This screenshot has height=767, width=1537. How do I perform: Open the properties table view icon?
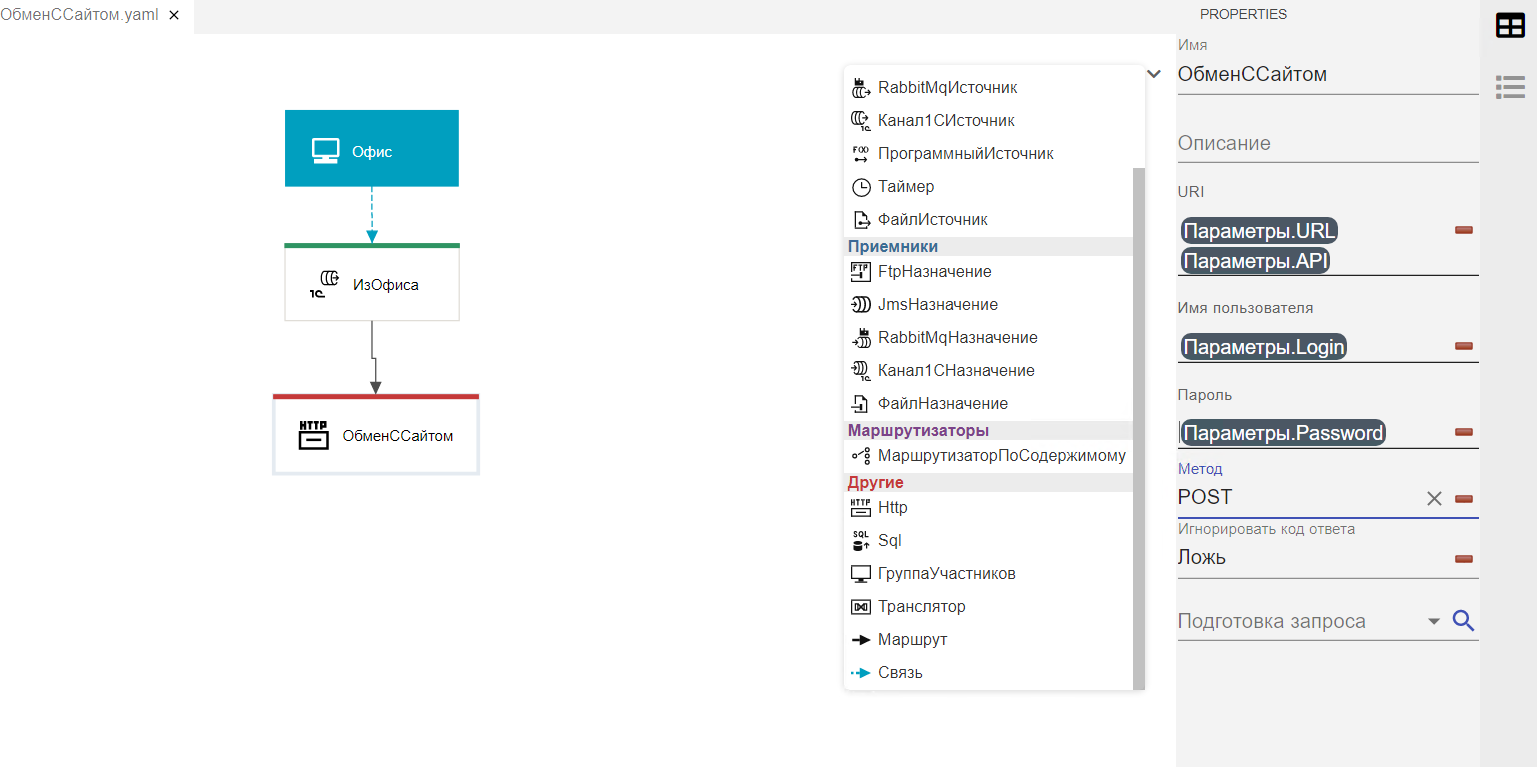pyautogui.click(x=1509, y=27)
